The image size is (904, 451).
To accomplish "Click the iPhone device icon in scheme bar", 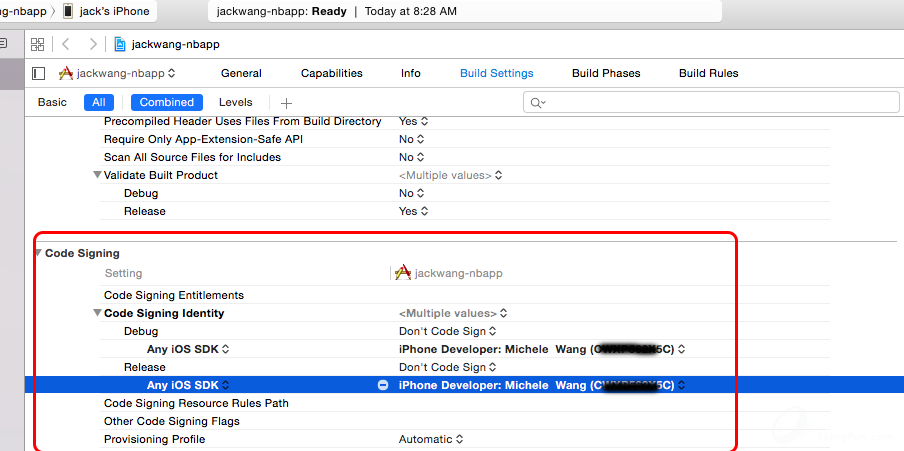I will 69,11.
